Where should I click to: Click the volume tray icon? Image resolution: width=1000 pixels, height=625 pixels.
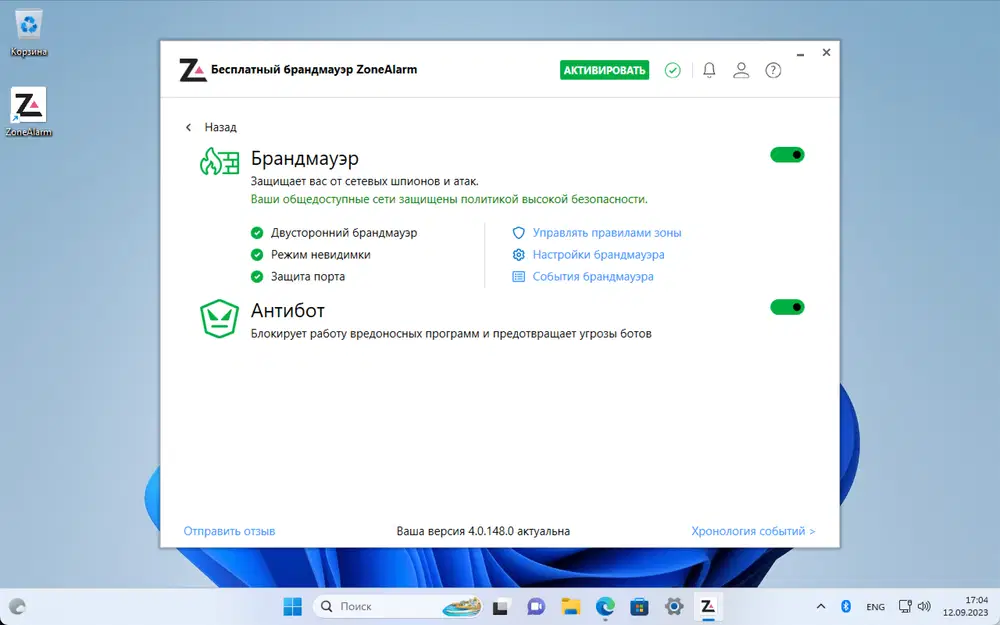point(924,606)
